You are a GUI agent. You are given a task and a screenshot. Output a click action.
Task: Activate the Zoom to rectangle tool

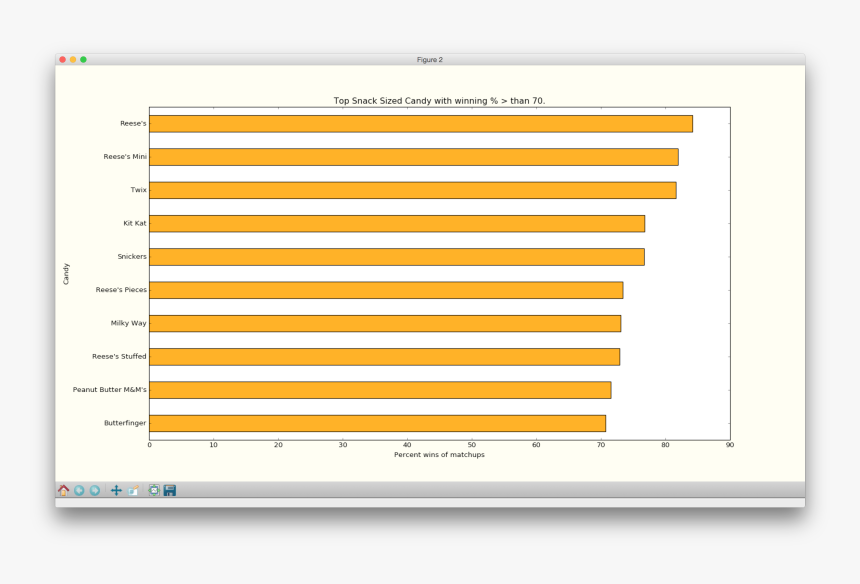point(132,490)
